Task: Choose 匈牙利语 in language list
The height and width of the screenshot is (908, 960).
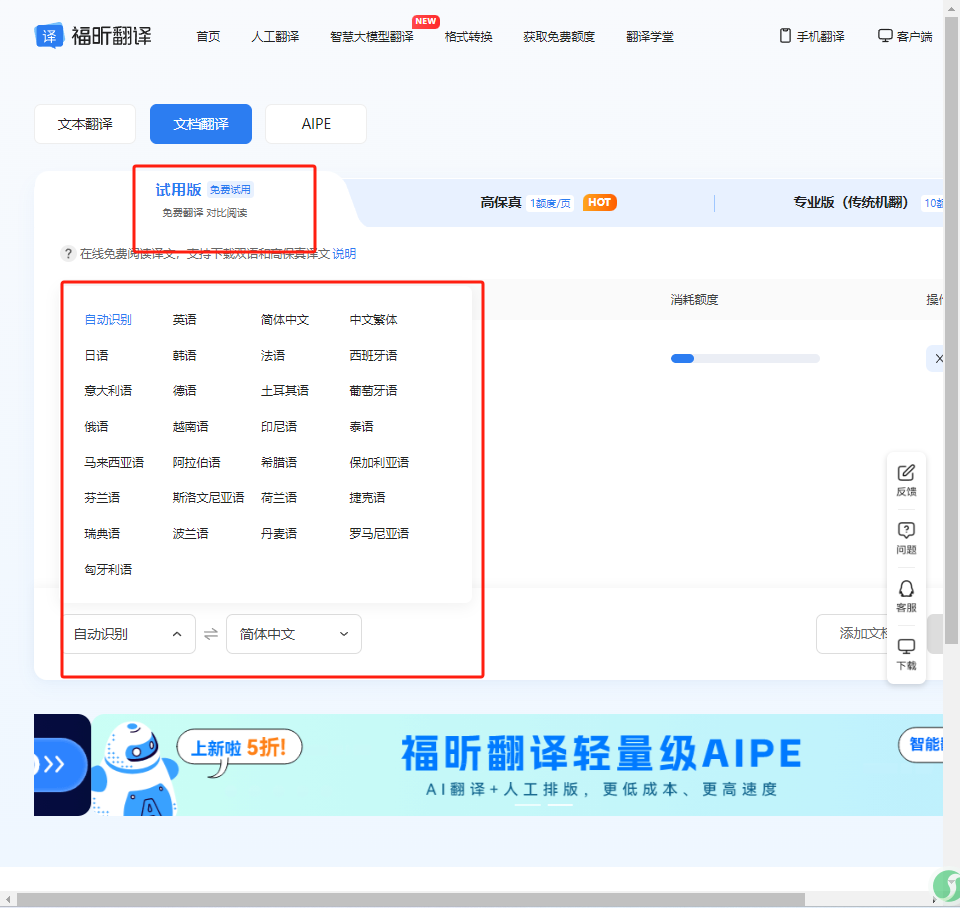Action: click(x=108, y=569)
